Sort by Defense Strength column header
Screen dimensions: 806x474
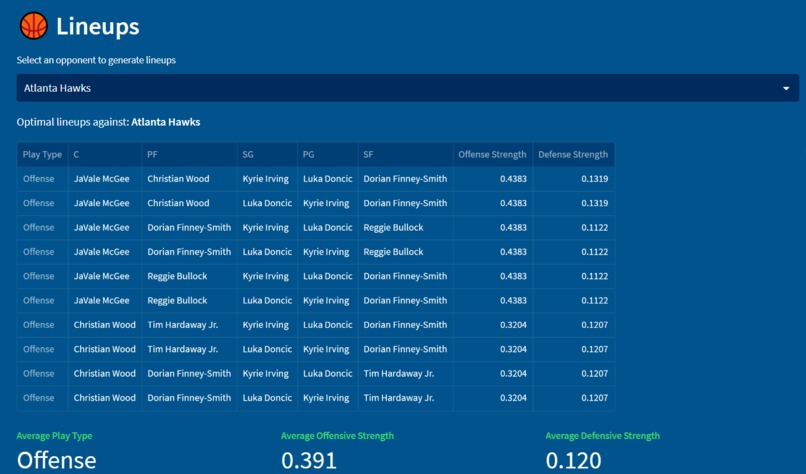coord(573,154)
